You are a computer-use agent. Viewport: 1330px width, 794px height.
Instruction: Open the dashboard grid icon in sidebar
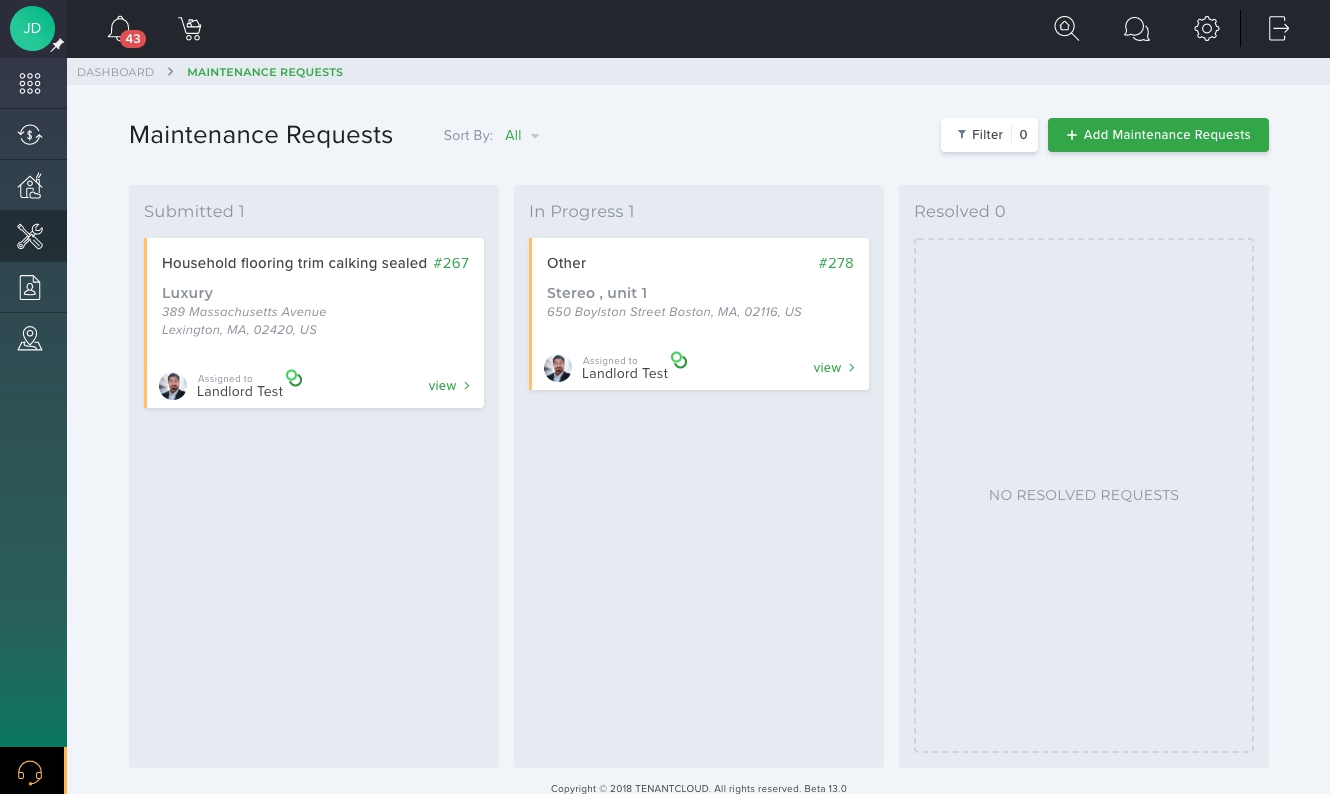pyautogui.click(x=30, y=83)
